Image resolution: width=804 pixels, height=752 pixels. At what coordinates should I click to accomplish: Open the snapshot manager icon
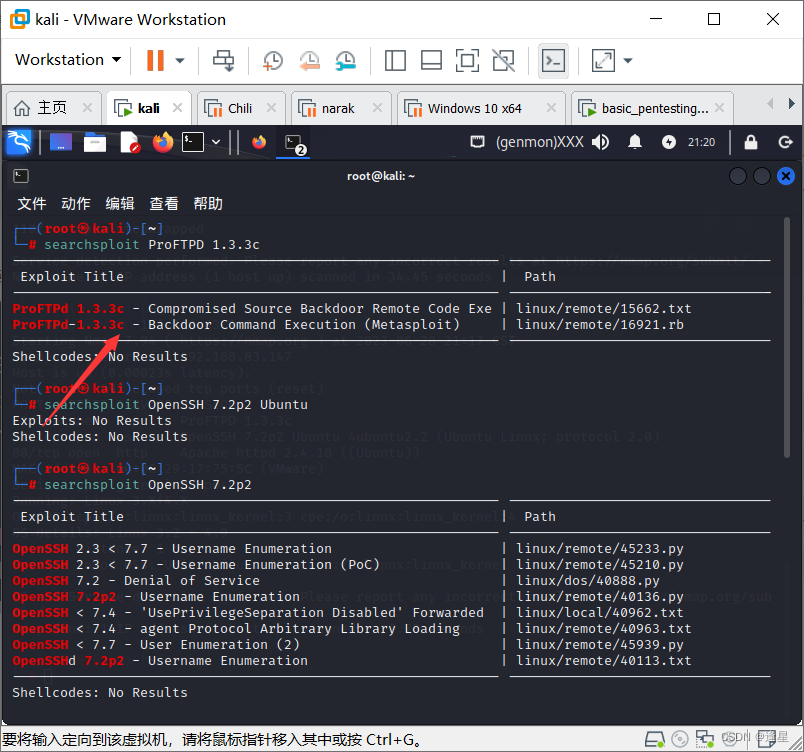346,60
